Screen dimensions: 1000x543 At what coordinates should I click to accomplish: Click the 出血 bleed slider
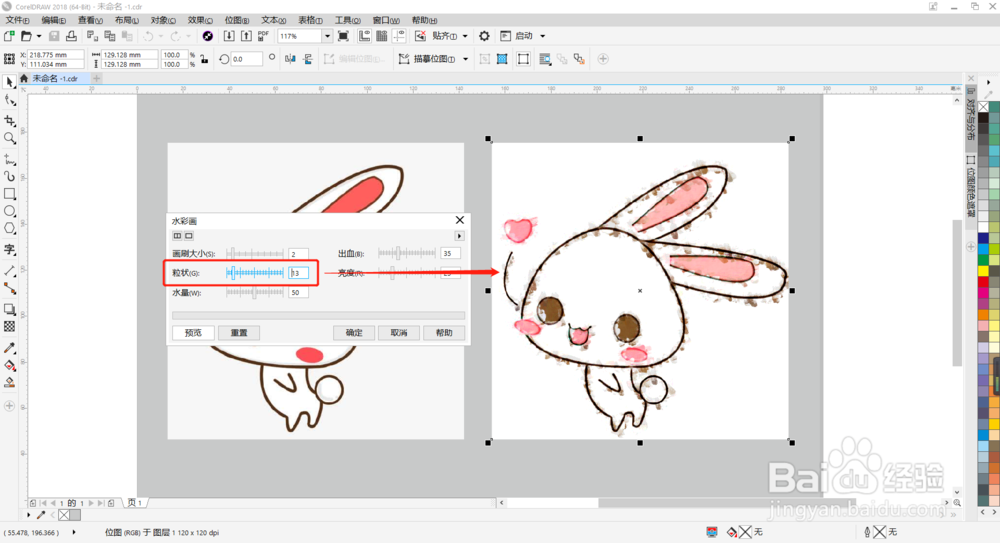(x=406, y=253)
